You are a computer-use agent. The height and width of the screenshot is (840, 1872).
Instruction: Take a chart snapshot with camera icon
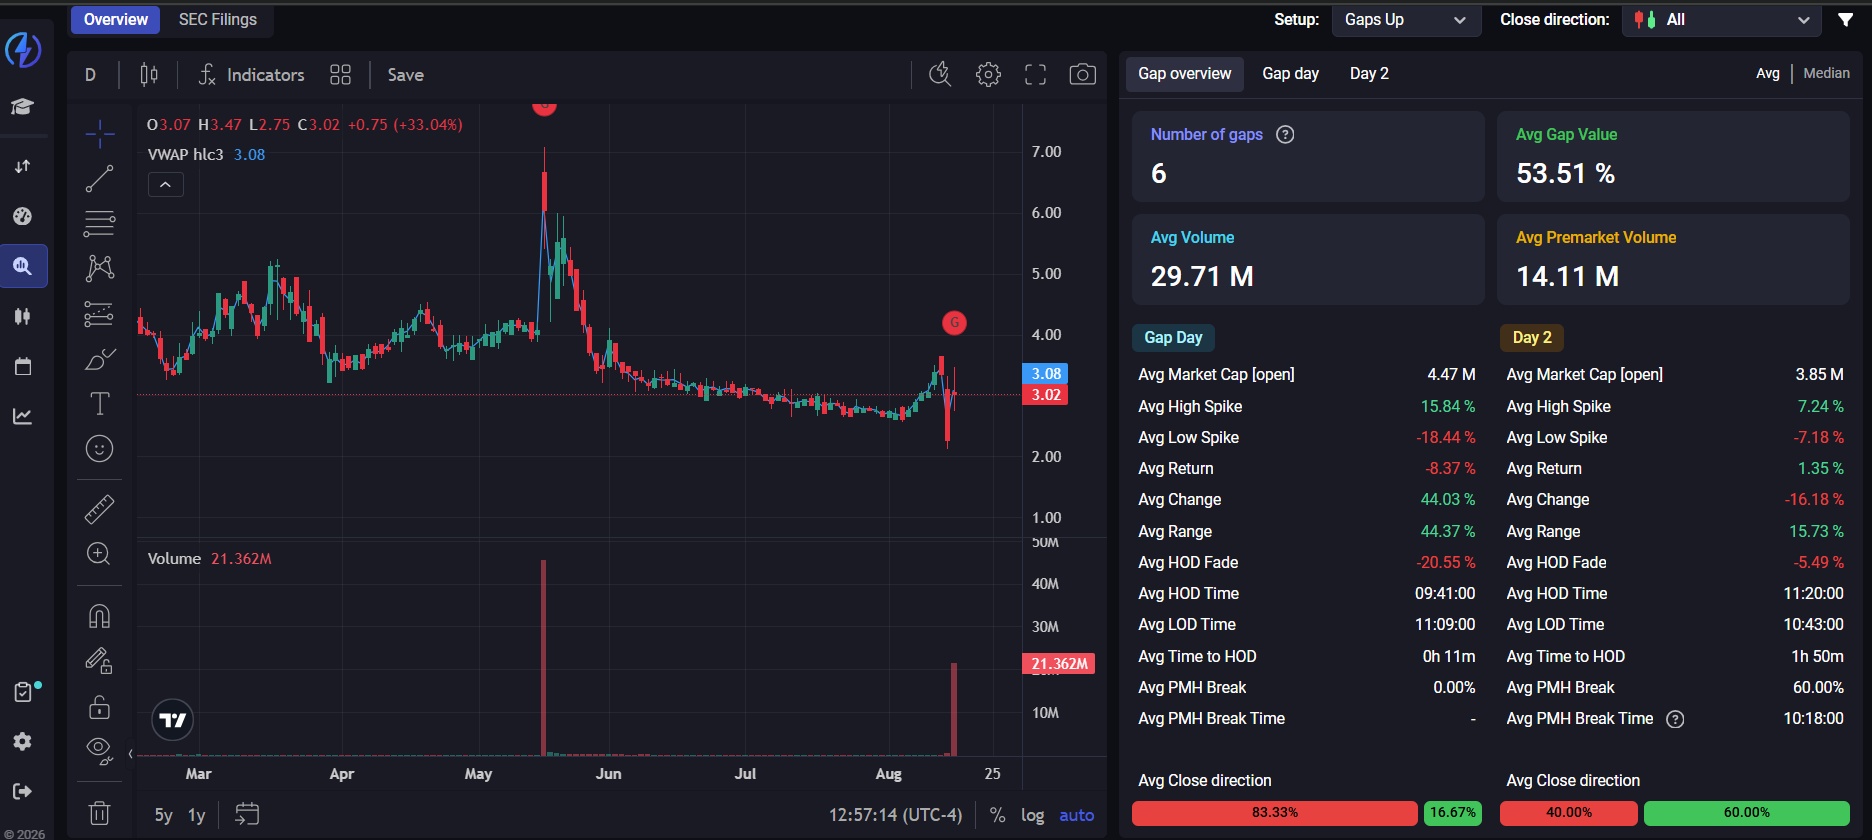(x=1082, y=75)
